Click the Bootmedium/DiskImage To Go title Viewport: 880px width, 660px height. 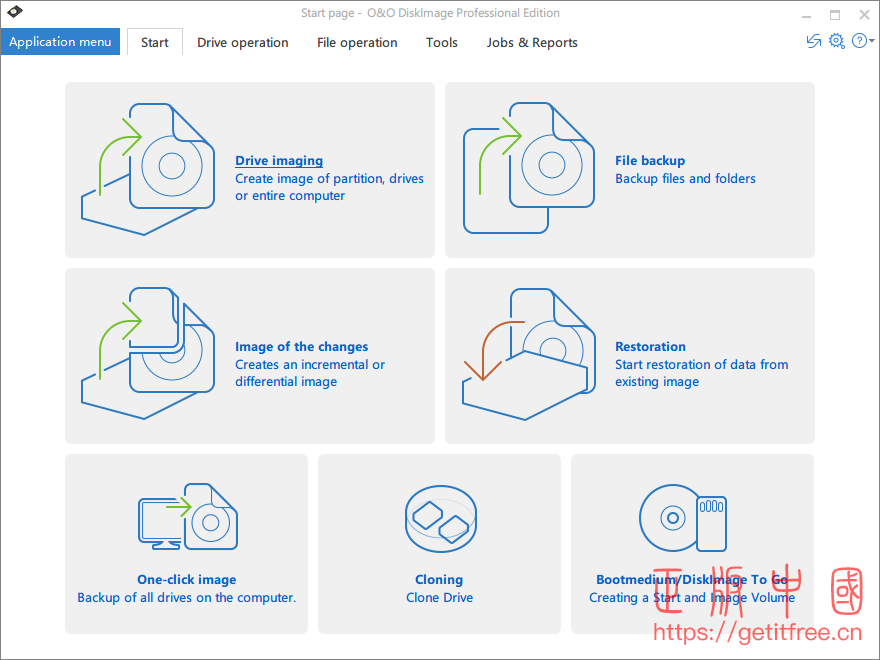click(692, 579)
